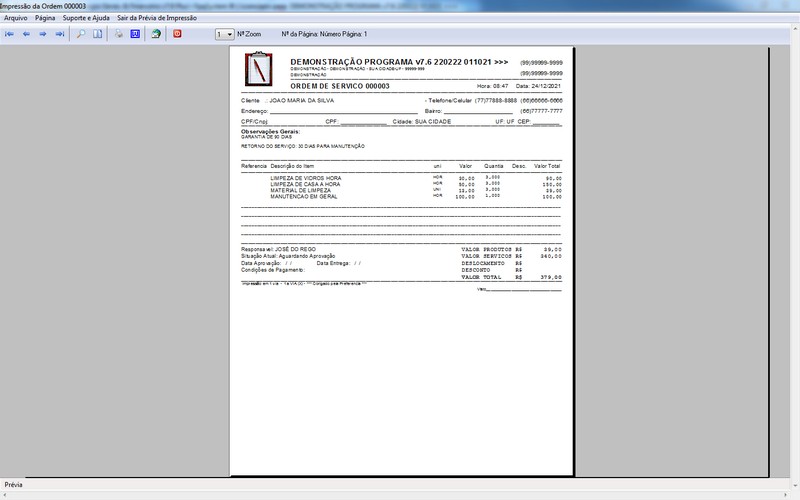This screenshot has height=500, width=800.
Task: Click the printer icon
Action: 118,34
